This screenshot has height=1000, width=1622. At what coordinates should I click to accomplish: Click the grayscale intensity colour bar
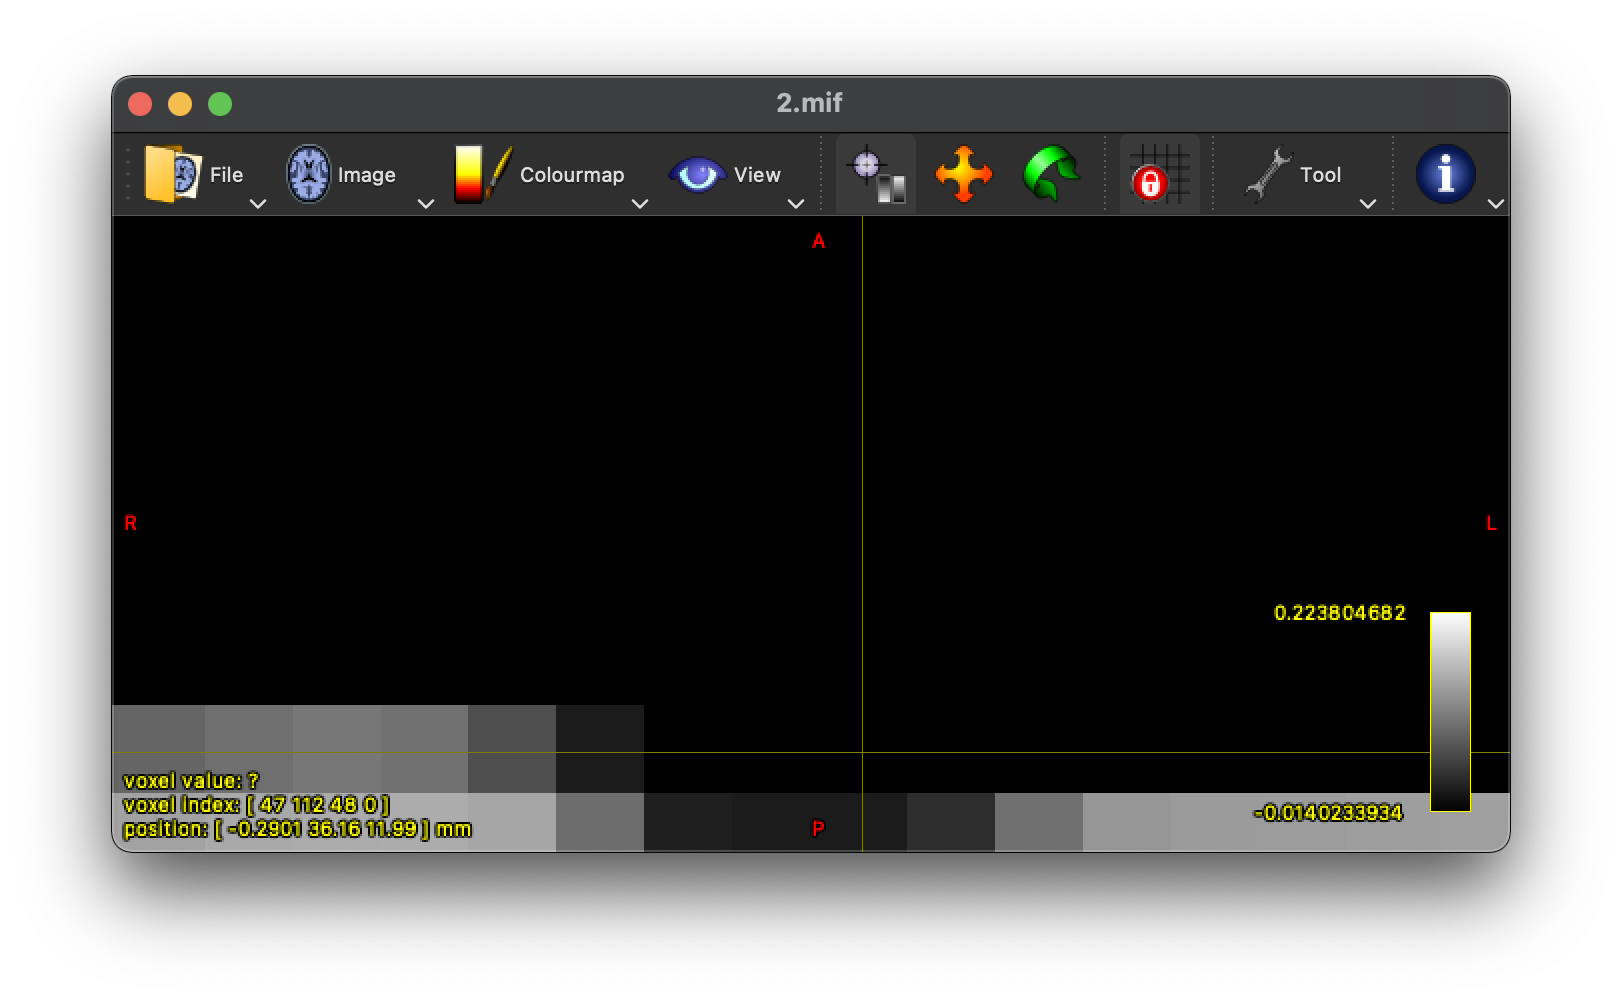pos(1451,712)
